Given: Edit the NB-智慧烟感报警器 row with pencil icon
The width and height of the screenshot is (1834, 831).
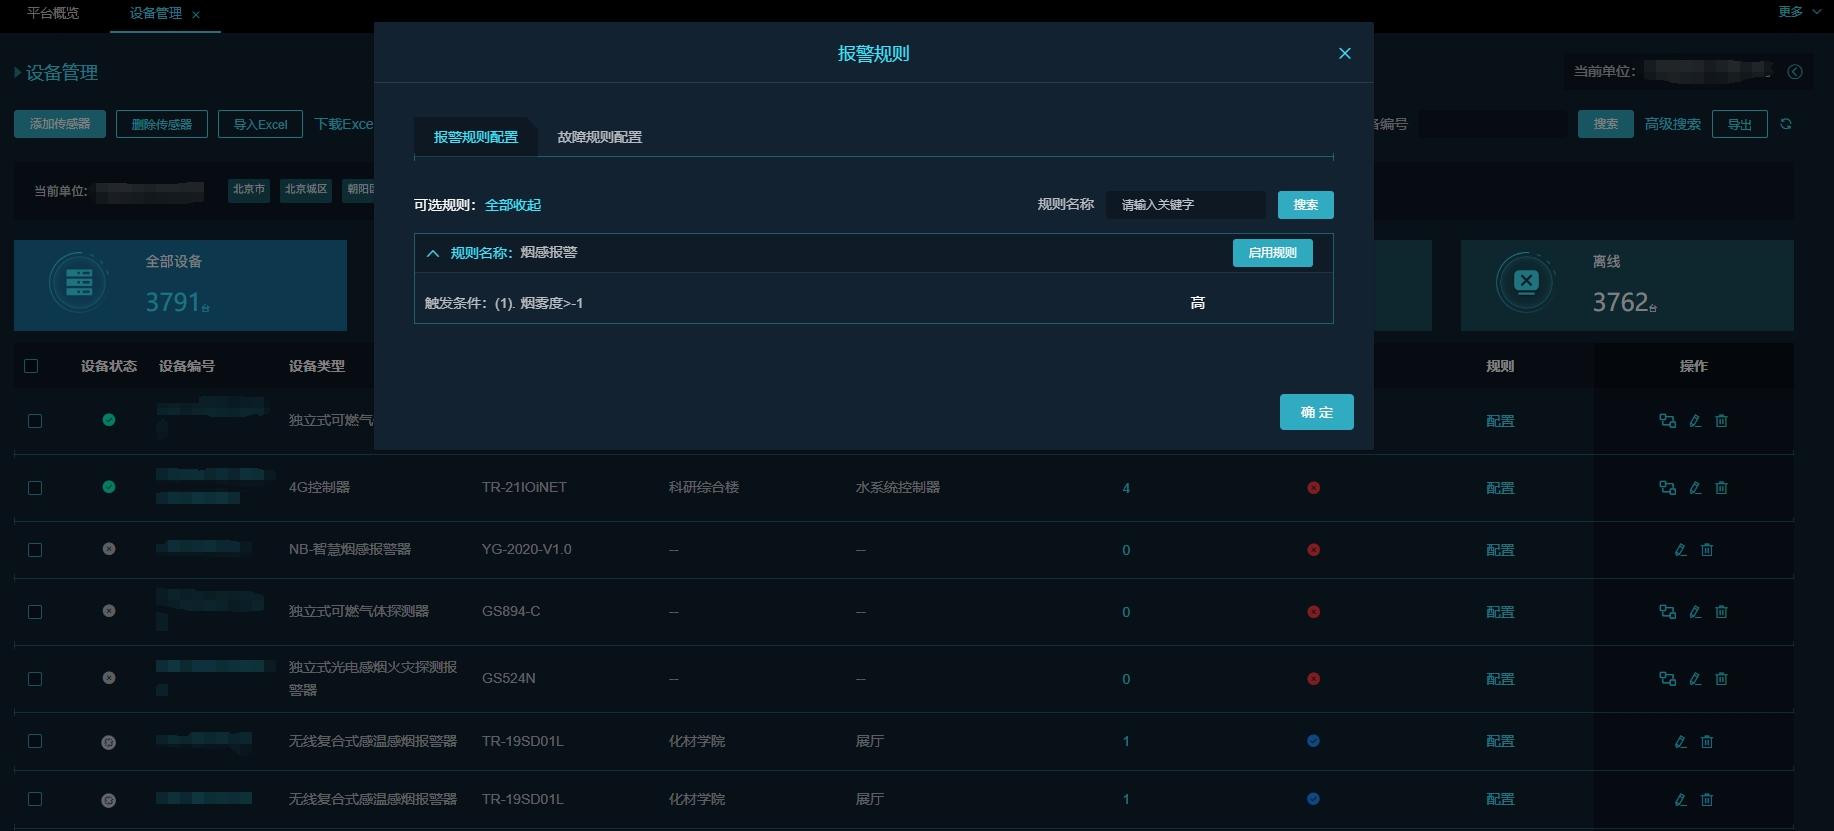Looking at the screenshot, I should 1680,550.
